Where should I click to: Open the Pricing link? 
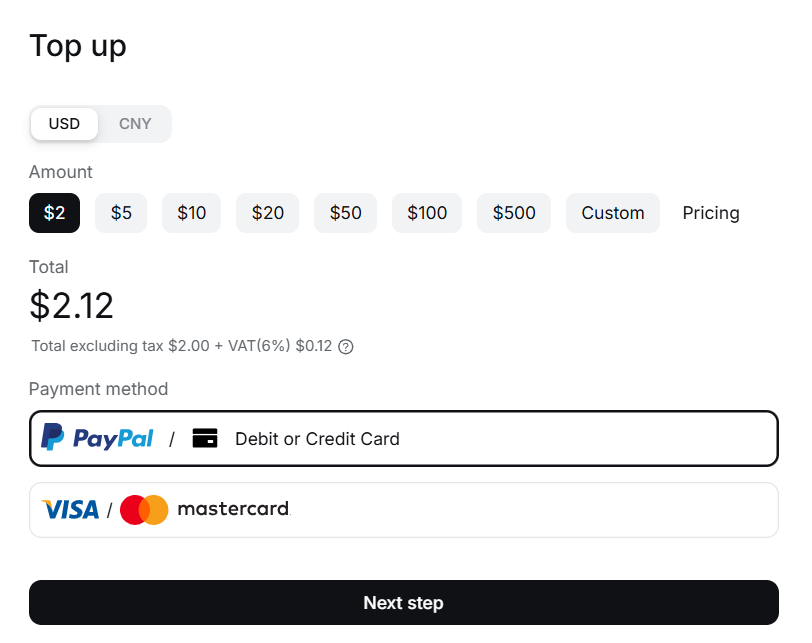710,213
